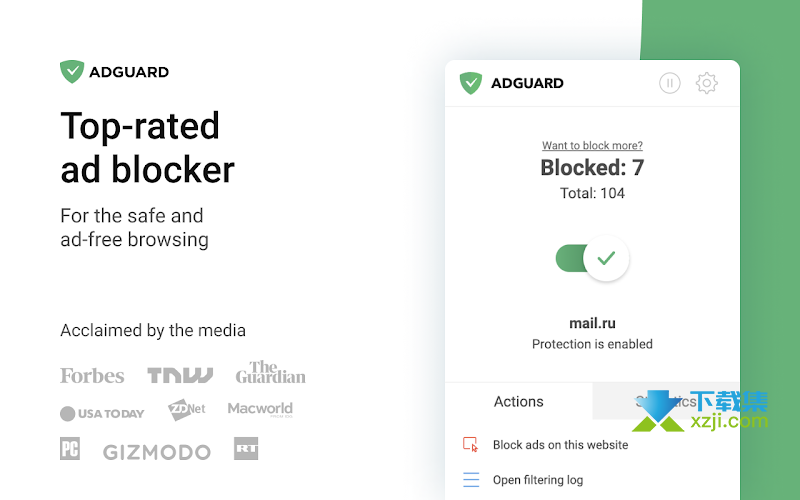This screenshot has height=500, width=800.
Task: Toggle the green protection switch off
Action: coord(592,259)
